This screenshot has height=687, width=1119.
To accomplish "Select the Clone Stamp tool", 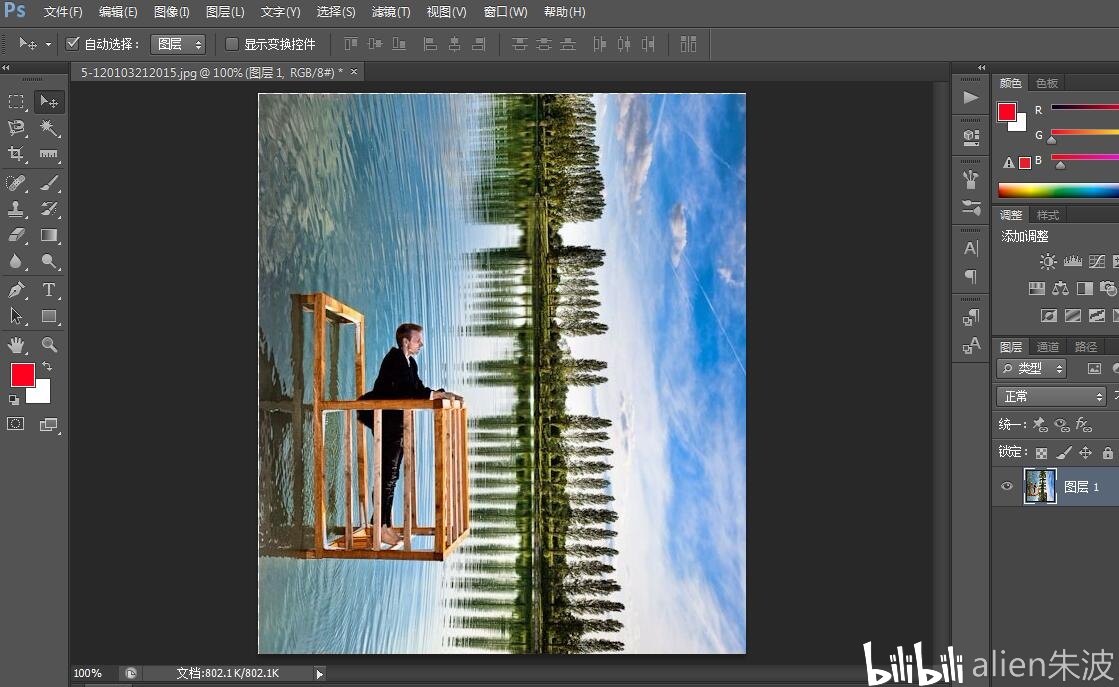I will pos(16,209).
